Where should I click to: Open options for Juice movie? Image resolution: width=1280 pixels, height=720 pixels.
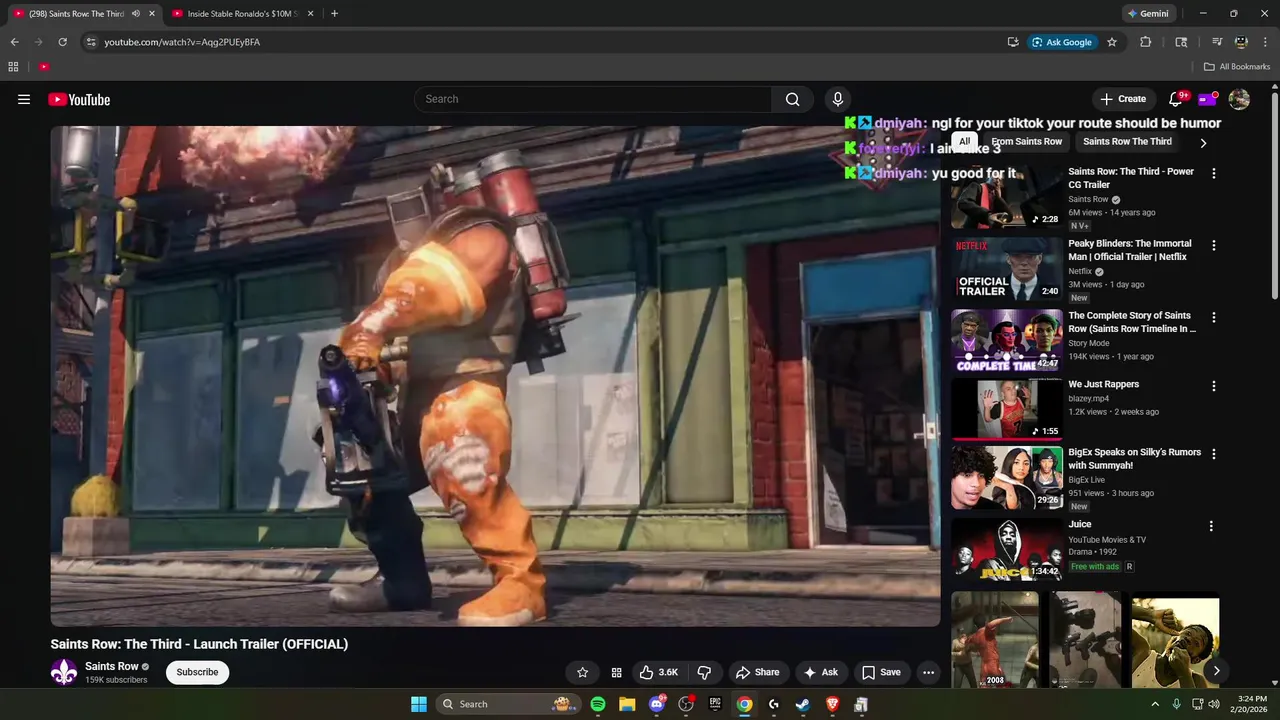pyautogui.click(x=1211, y=526)
